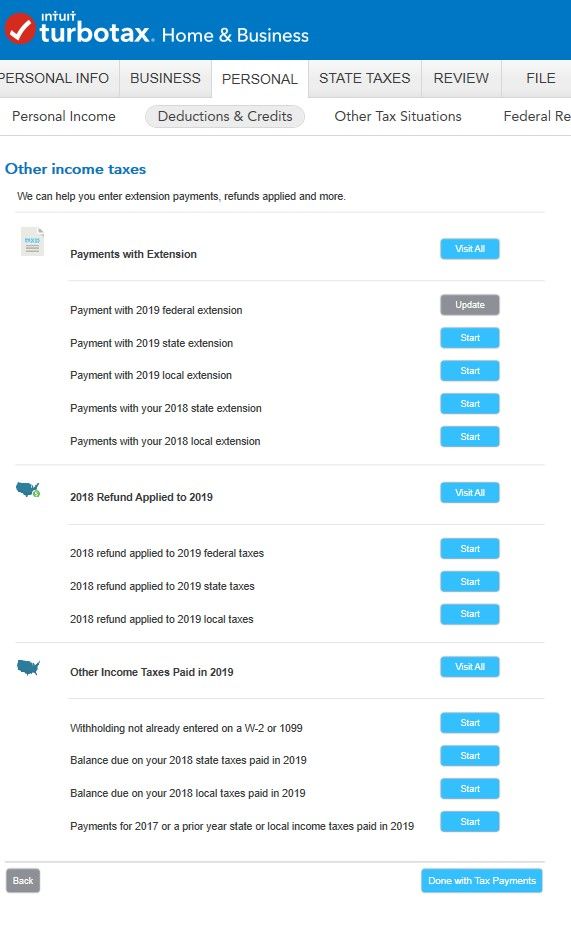Click Done with Tax Payments
571x925 pixels.
click(481, 881)
